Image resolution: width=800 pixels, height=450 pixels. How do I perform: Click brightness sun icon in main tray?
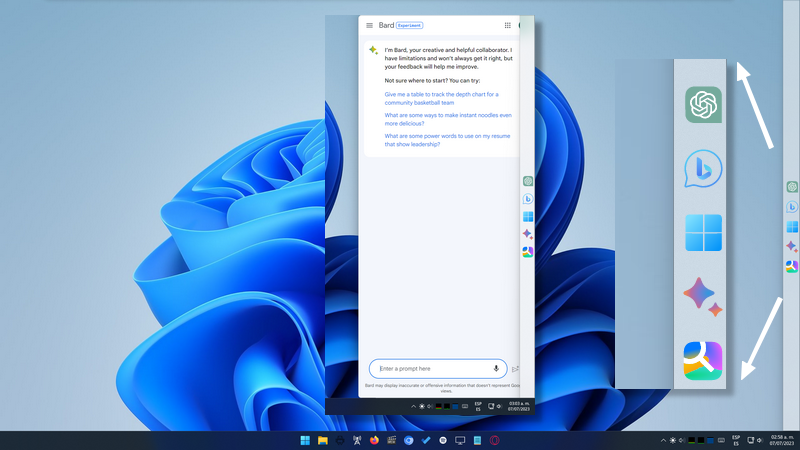click(672, 440)
